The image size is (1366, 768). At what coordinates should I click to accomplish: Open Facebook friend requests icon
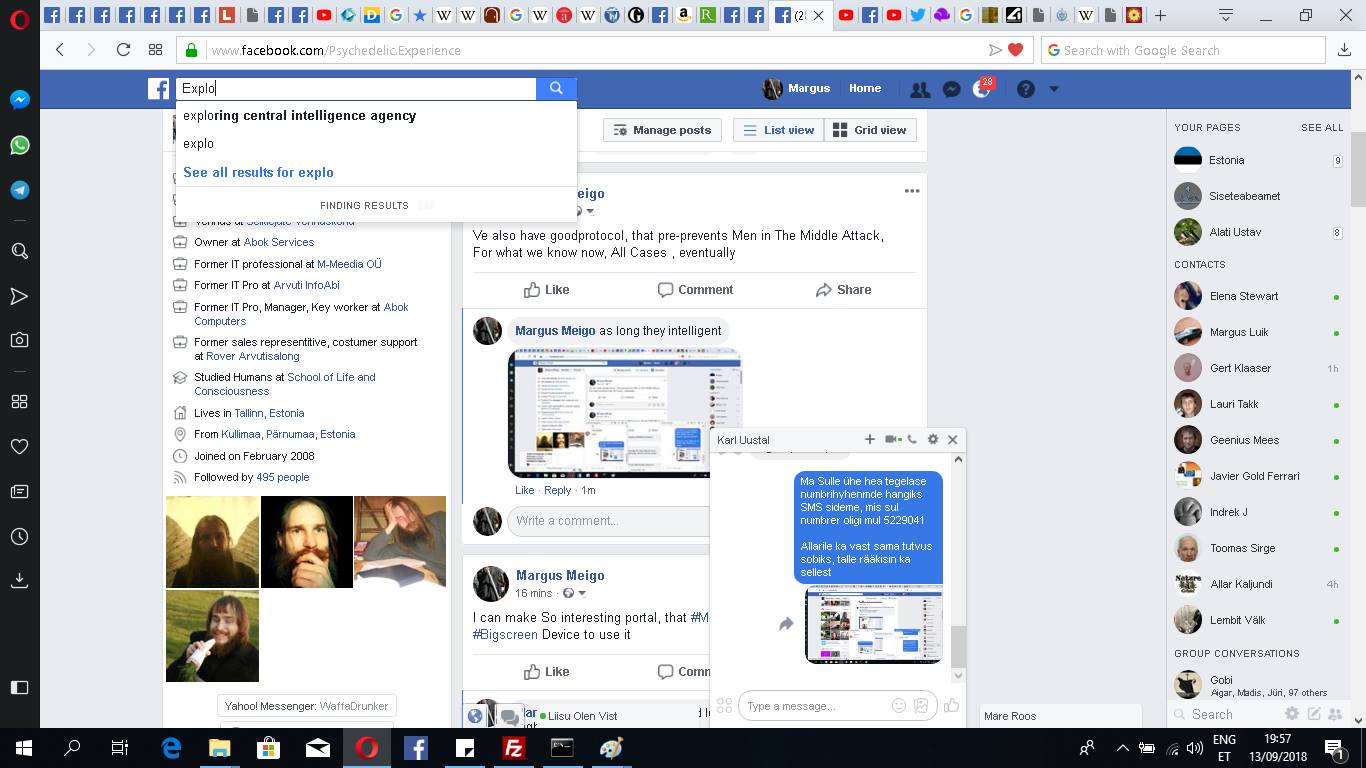coord(920,89)
